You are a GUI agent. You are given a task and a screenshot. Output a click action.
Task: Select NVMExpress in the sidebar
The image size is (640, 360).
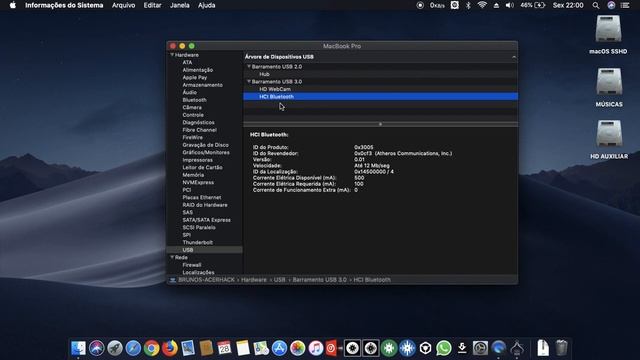[198, 182]
